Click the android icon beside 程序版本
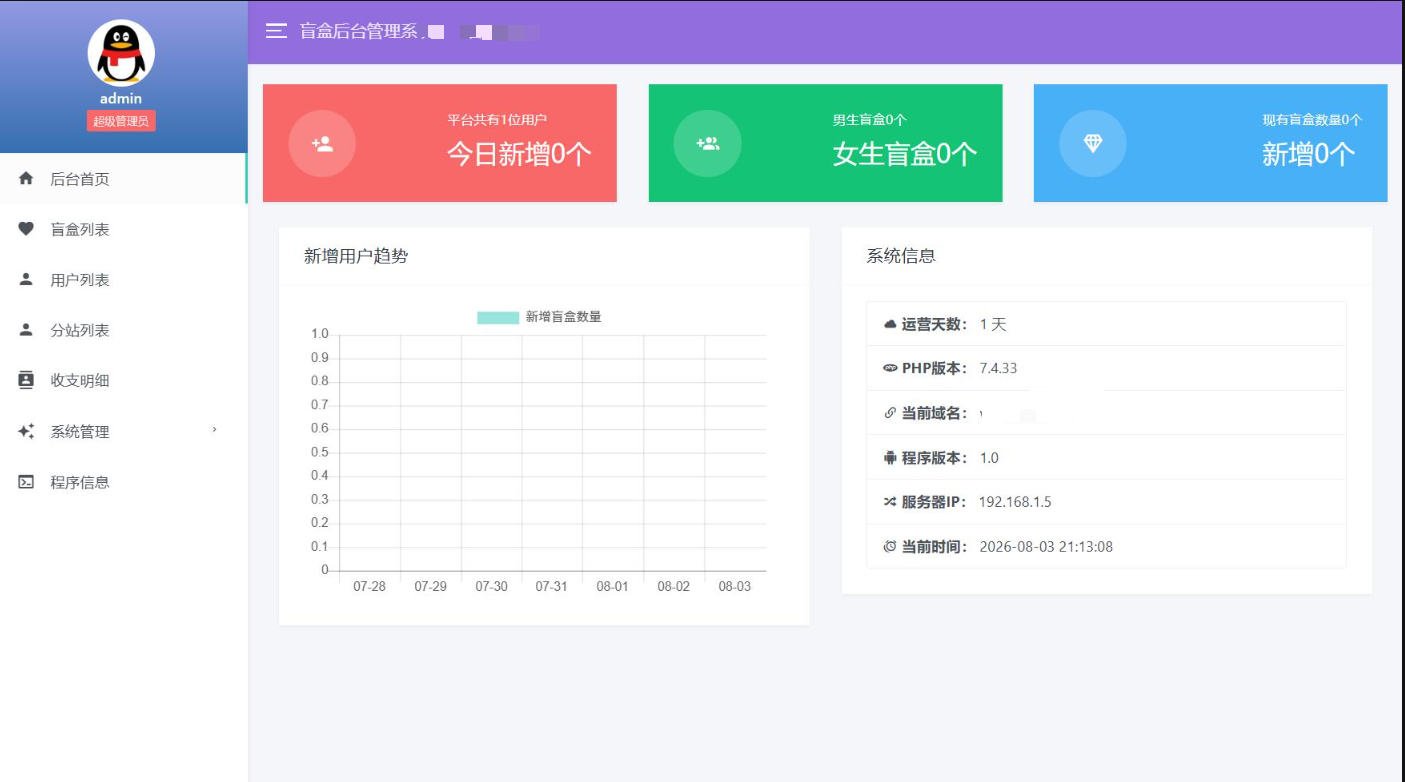Image resolution: width=1405 pixels, height=782 pixels. point(890,458)
